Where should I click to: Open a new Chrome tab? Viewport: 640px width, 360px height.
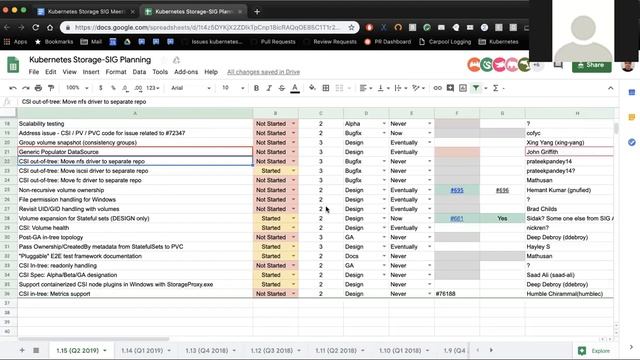[257, 11]
